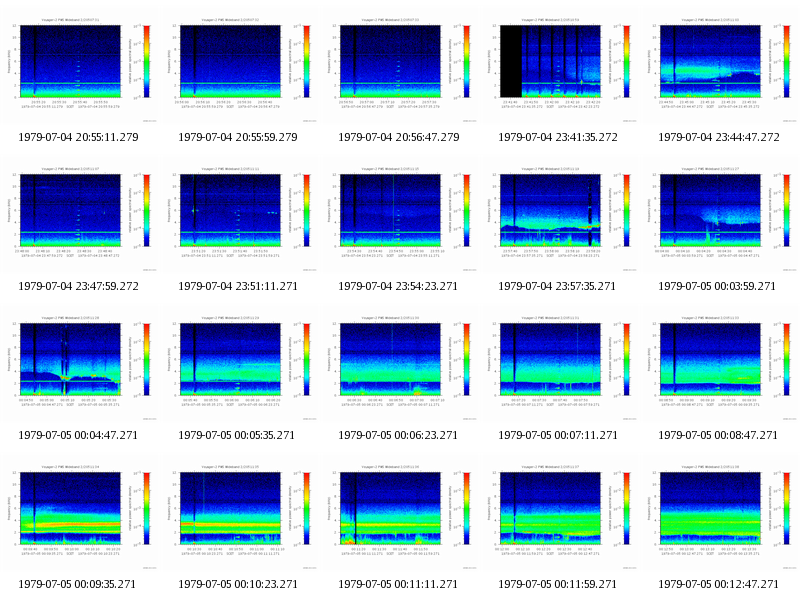The height and width of the screenshot is (596, 800).
Task: Open the 1979-07-05 00:06:23.271 spectrogram thumbnail
Action: pyautogui.click(x=398, y=368)
